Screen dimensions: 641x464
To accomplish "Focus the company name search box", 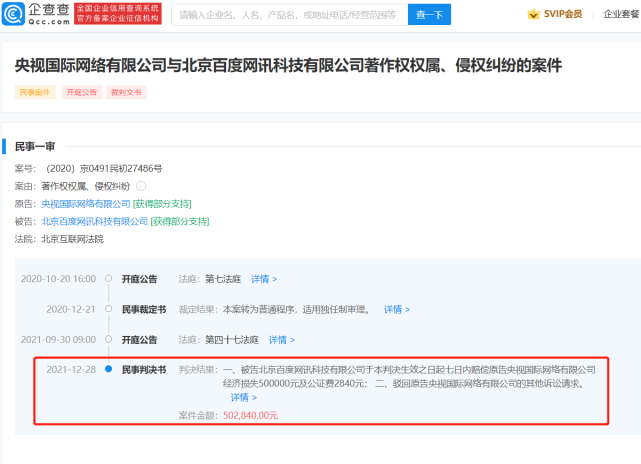I will tap(289, 15).
